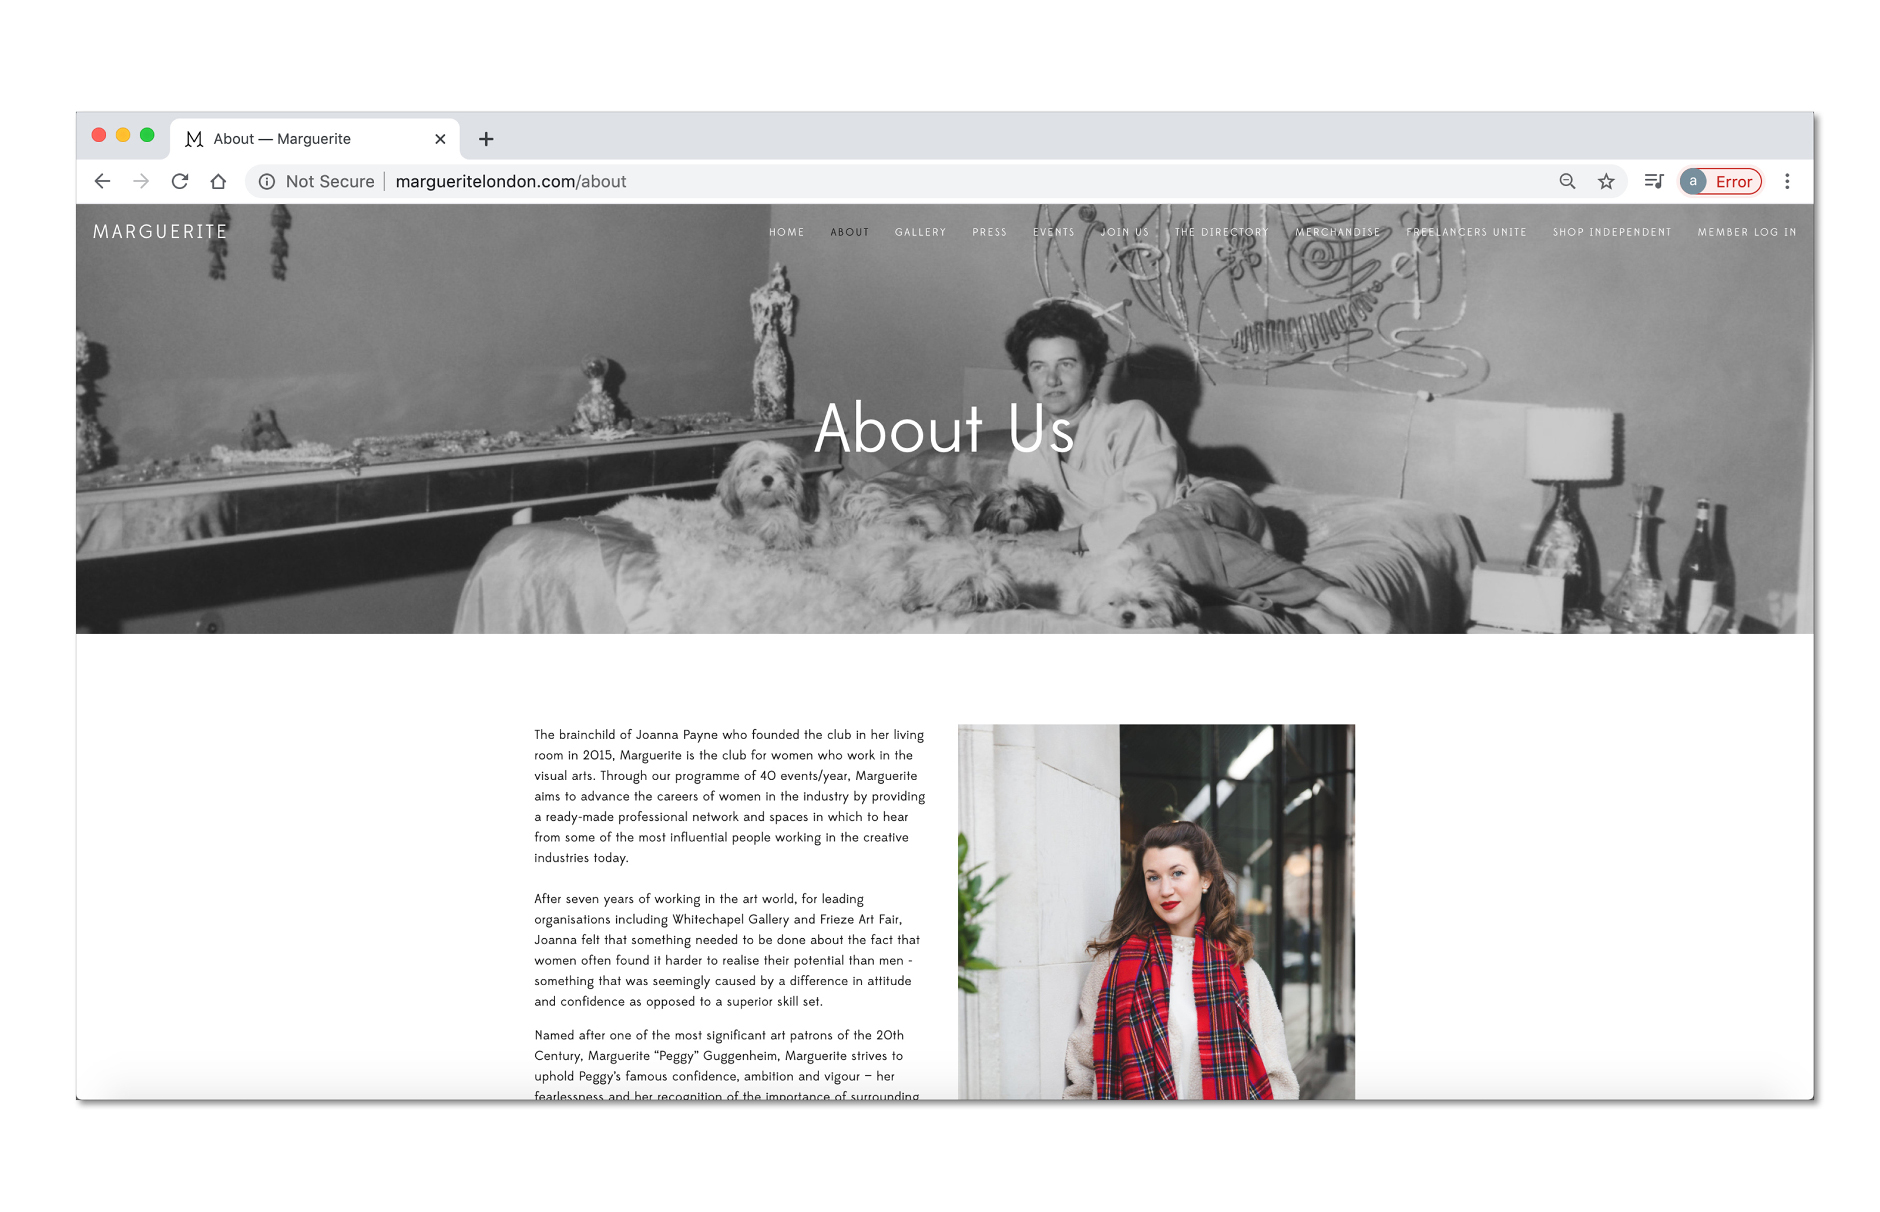Click the MARGUERITE site logo
Image resolution: width=1880 pixels, height=1212 pixels.
tap(160, 232)
